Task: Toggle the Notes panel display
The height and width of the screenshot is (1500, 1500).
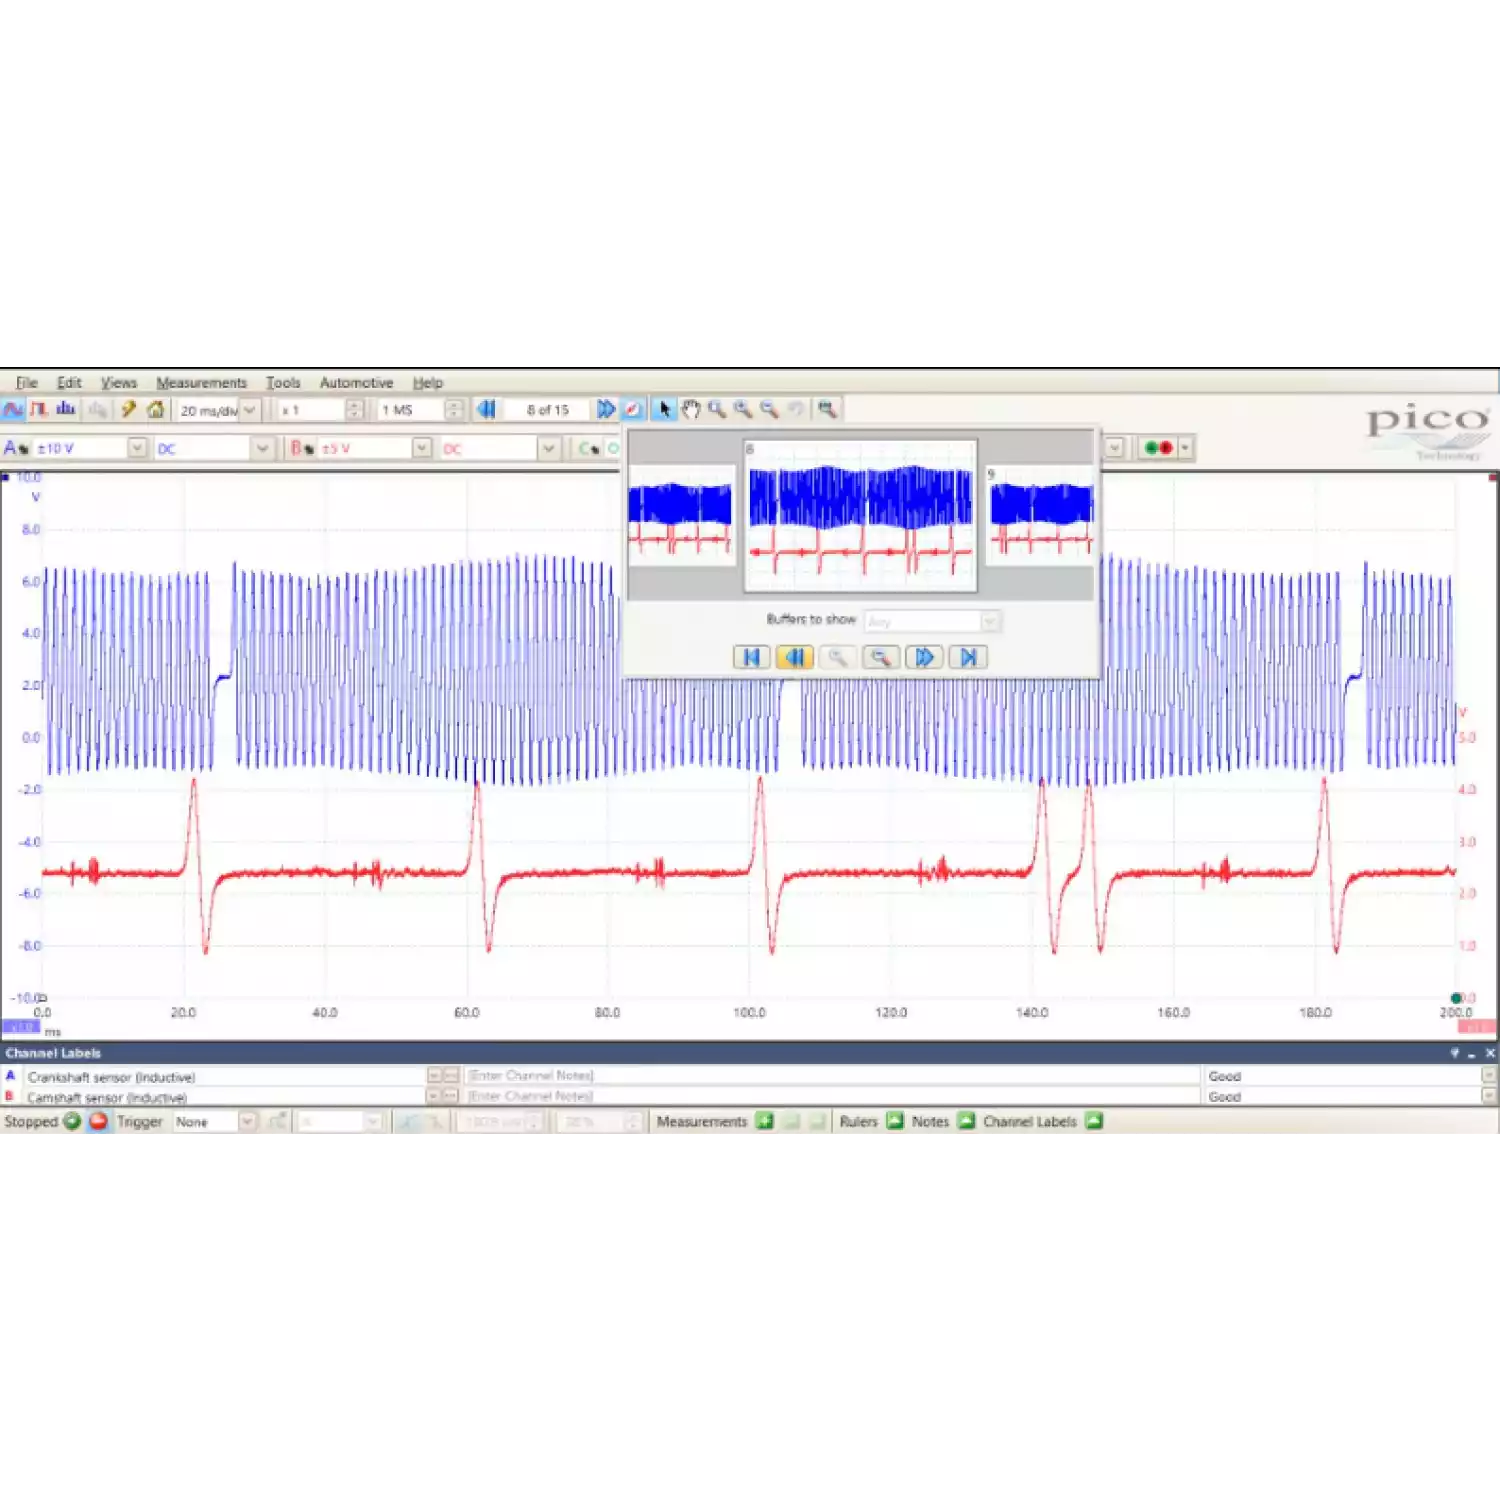Action: (x=966, y=1121)
